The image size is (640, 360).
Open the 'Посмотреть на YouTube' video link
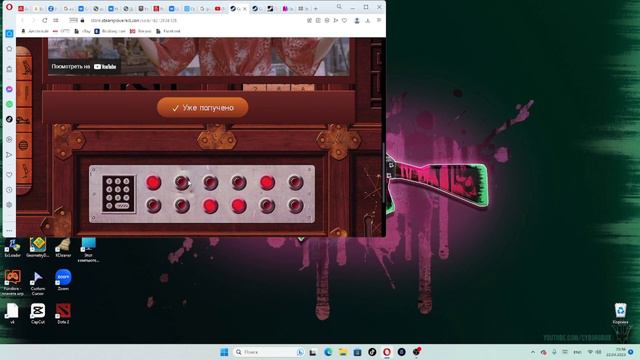pos(84,67)
